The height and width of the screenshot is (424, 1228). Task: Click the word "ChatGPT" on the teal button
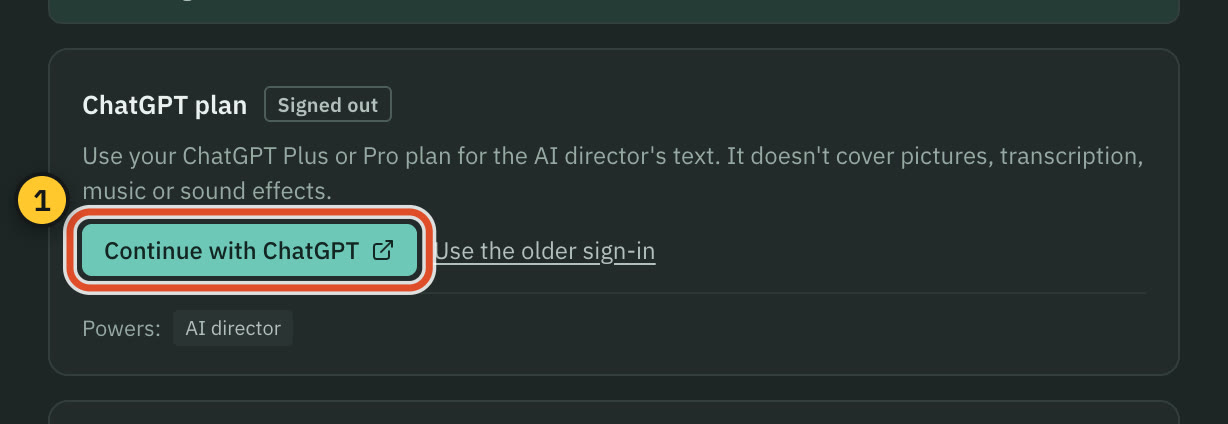point(311,251)
